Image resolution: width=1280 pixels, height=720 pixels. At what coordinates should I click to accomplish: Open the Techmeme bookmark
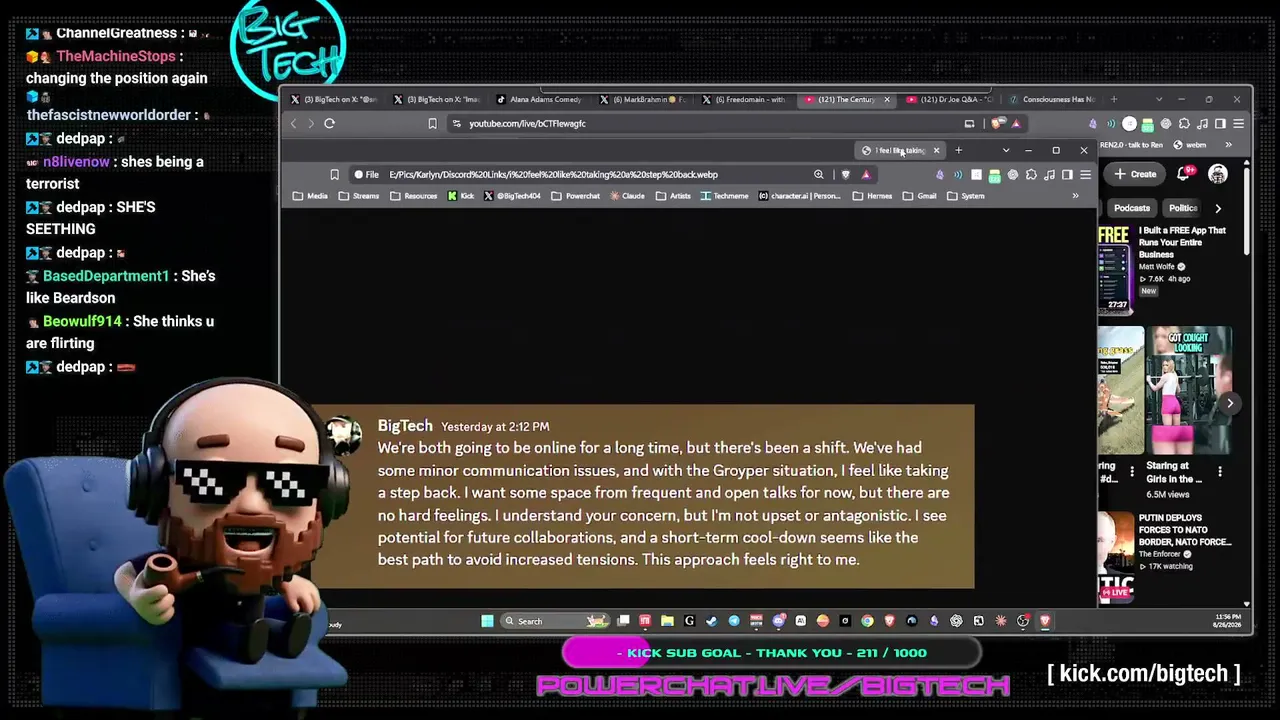724,196
